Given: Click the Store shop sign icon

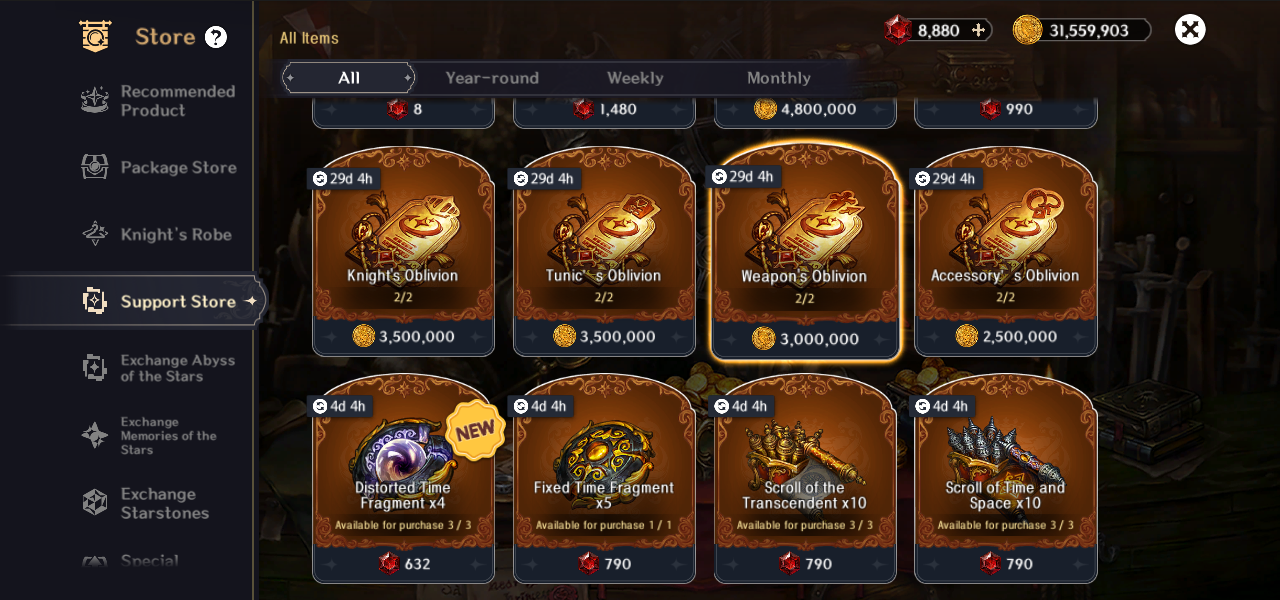Looking at the screenshot, I should point(96,36).
